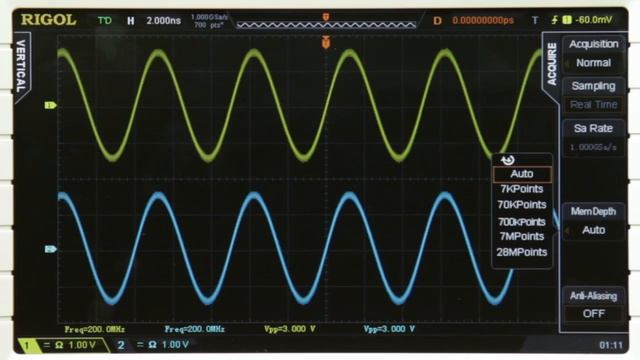Click the RIGOL logo
Image resolution: width=640 pixels, height=360 pixels.
(49, 20)
